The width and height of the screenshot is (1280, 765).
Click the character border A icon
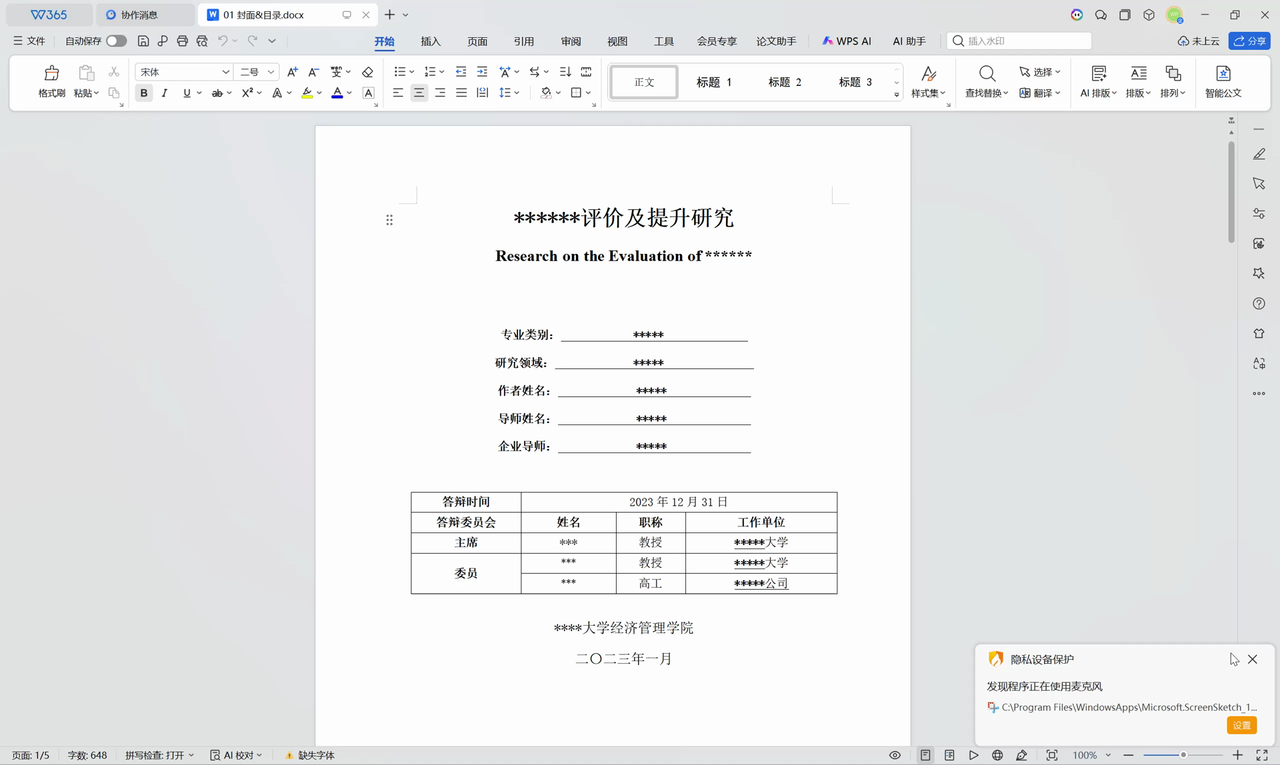(368, 93)
